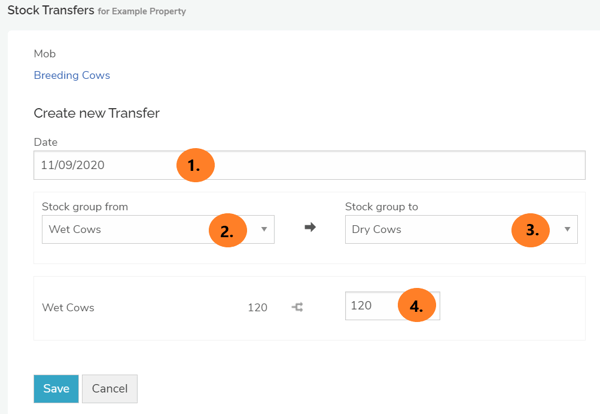Click the orange step 4 marker
Image resolution: width=600 pixels, height=414 pixels.
(x=416, y=307)
